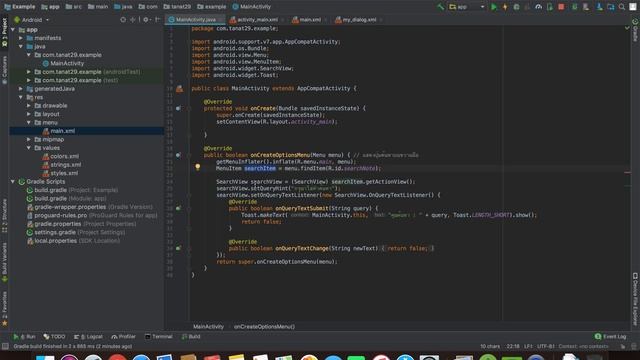Image resolution: width=640 pixels, height=360 pixels.
Task: Open the Device File Explorer side tab
Action: click(x=635, y=299)
